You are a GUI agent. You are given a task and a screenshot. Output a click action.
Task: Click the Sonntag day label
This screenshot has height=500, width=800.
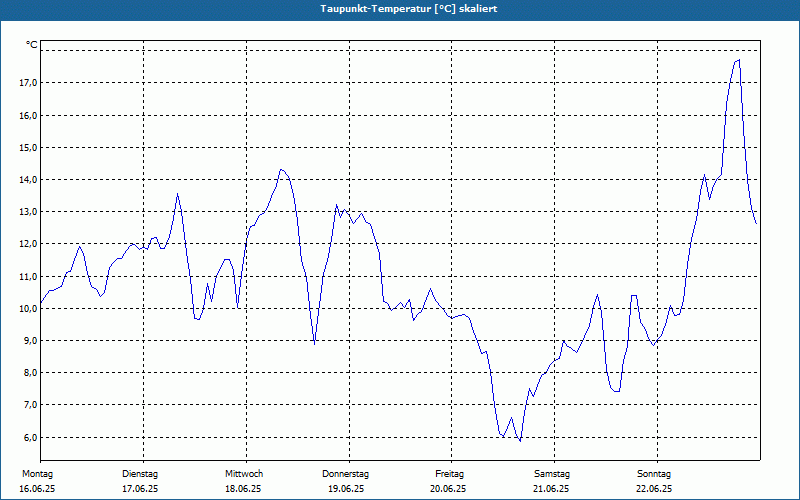click(x=654, y=474)
